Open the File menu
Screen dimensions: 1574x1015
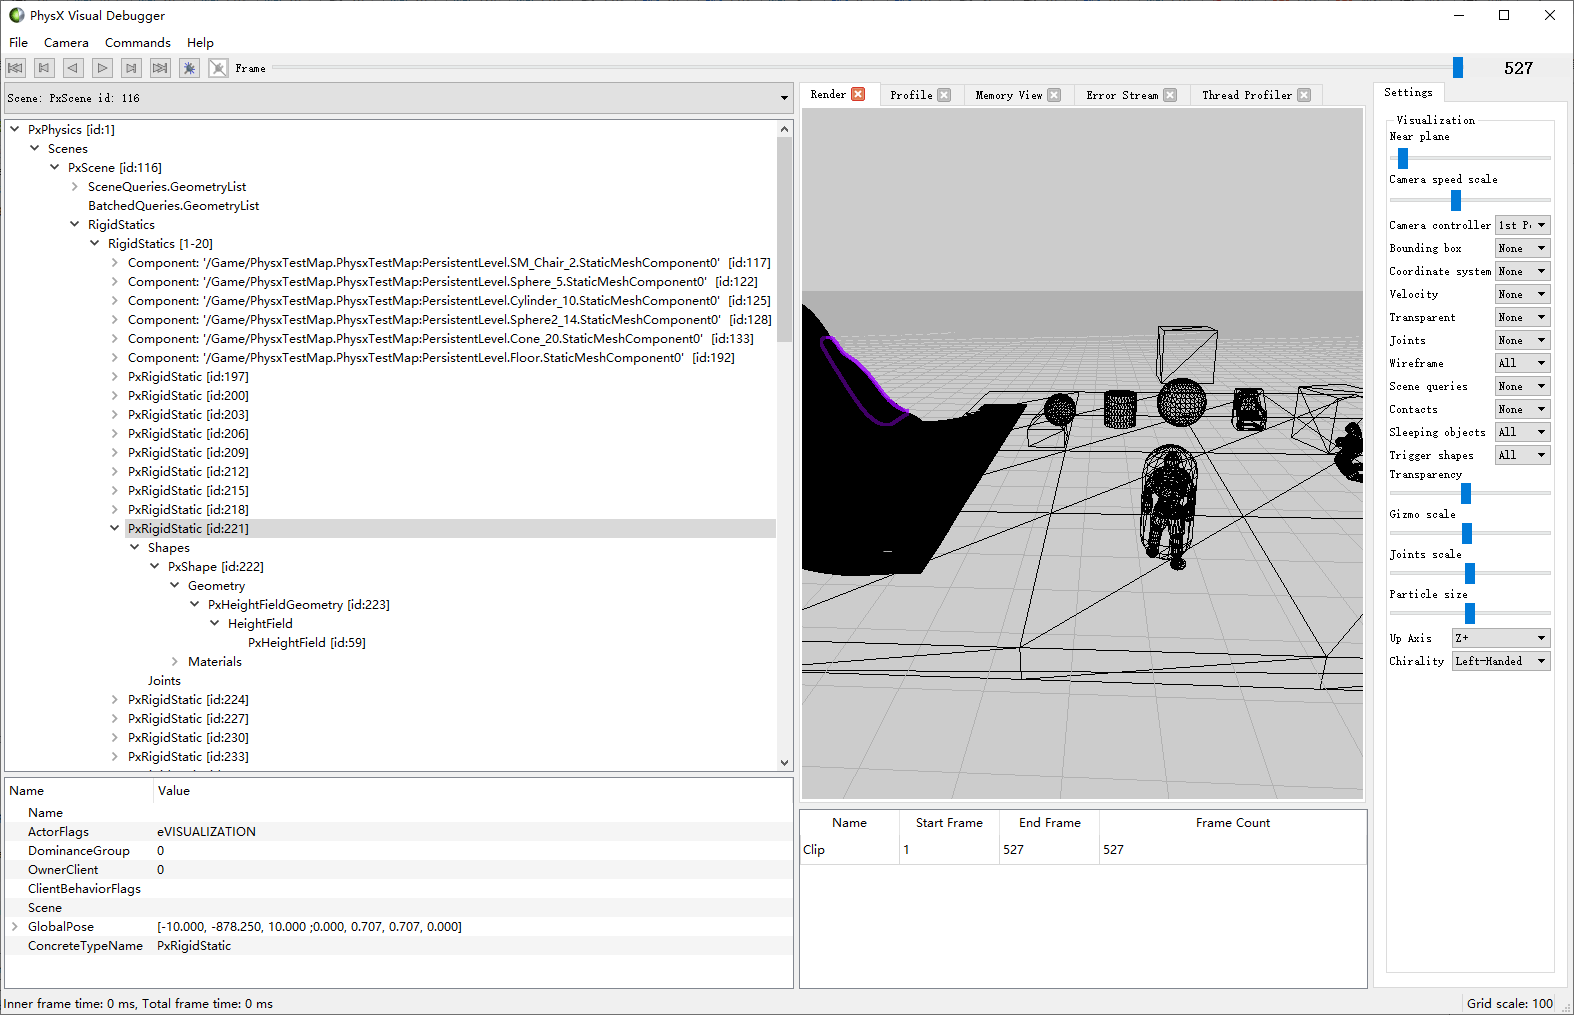[19, 43]
